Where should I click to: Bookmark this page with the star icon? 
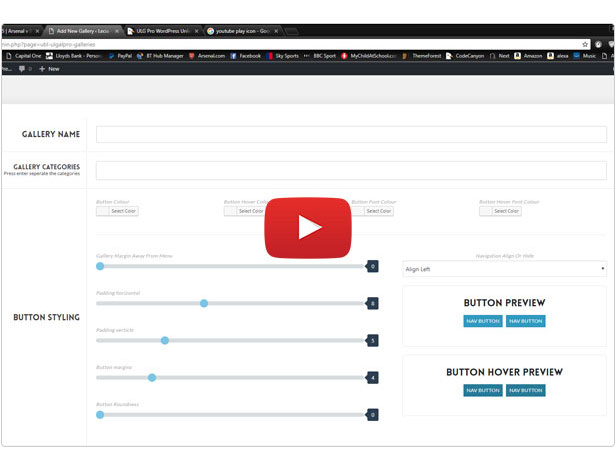tap(585, 44)
